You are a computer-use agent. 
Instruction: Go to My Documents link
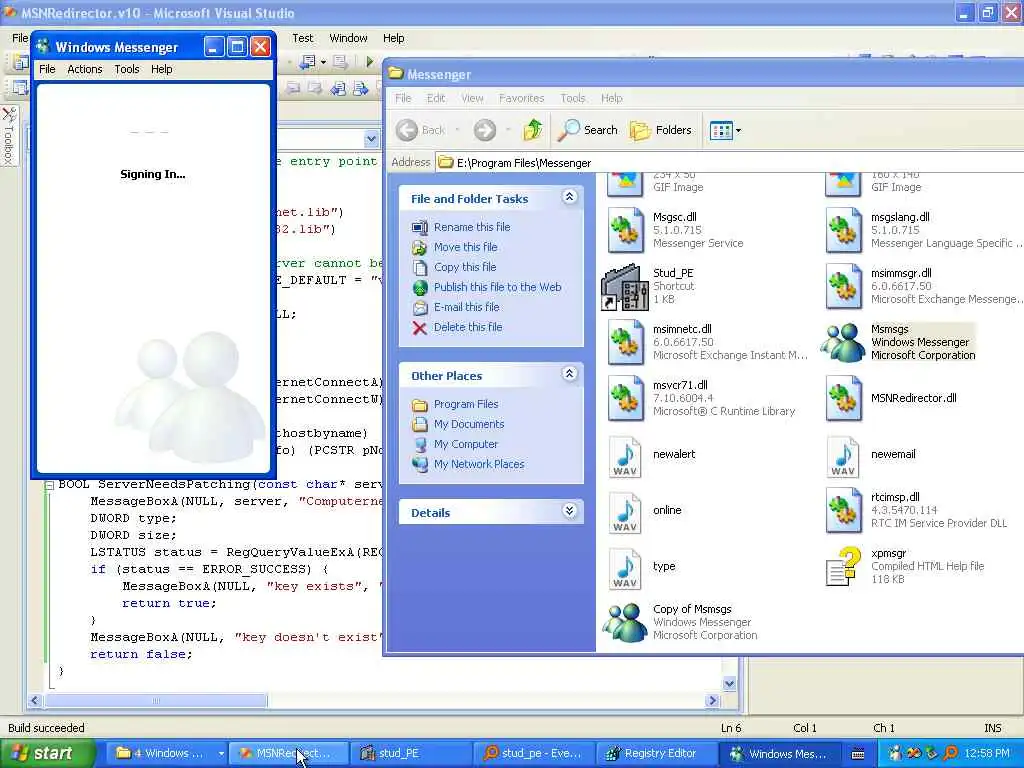[x=469, y=424]
